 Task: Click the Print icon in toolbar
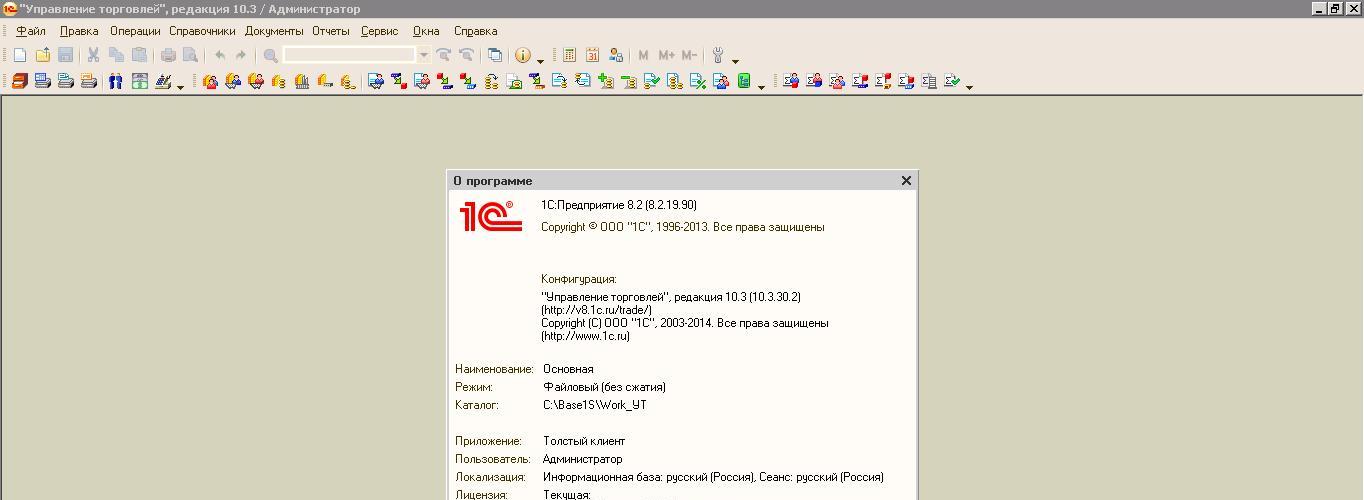(x=168, y=55)
